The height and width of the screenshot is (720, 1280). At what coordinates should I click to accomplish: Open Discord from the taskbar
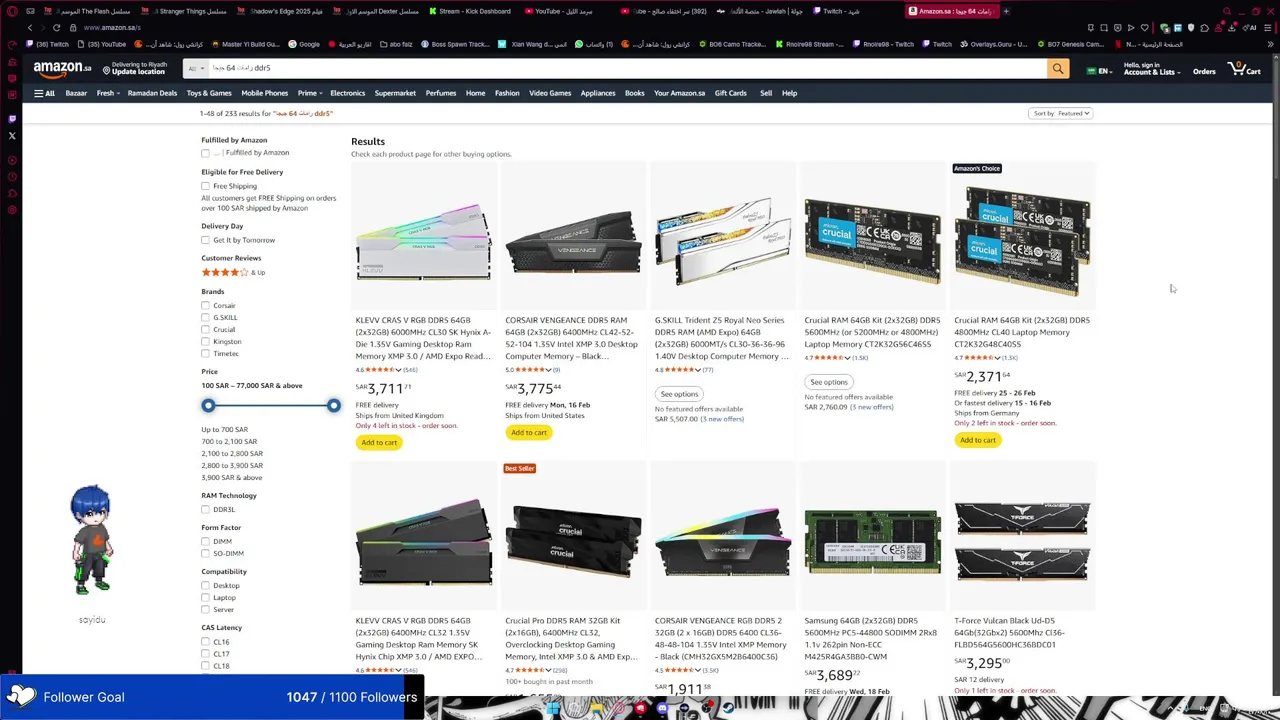point(662,708)
